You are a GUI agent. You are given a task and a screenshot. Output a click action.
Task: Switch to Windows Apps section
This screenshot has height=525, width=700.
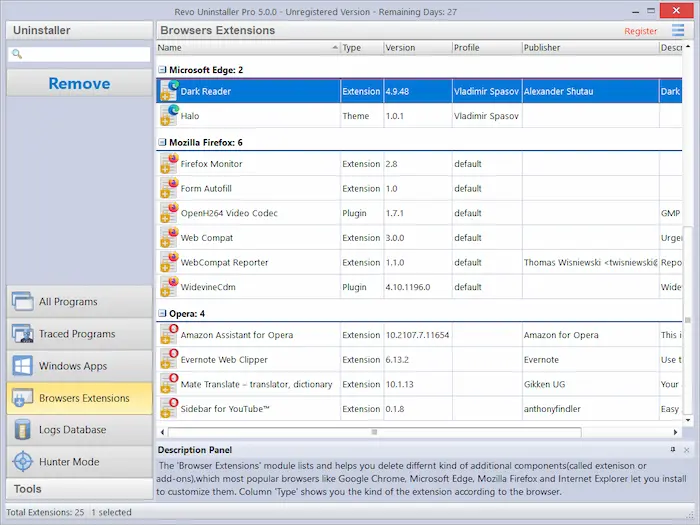click(x=79, y=366)
